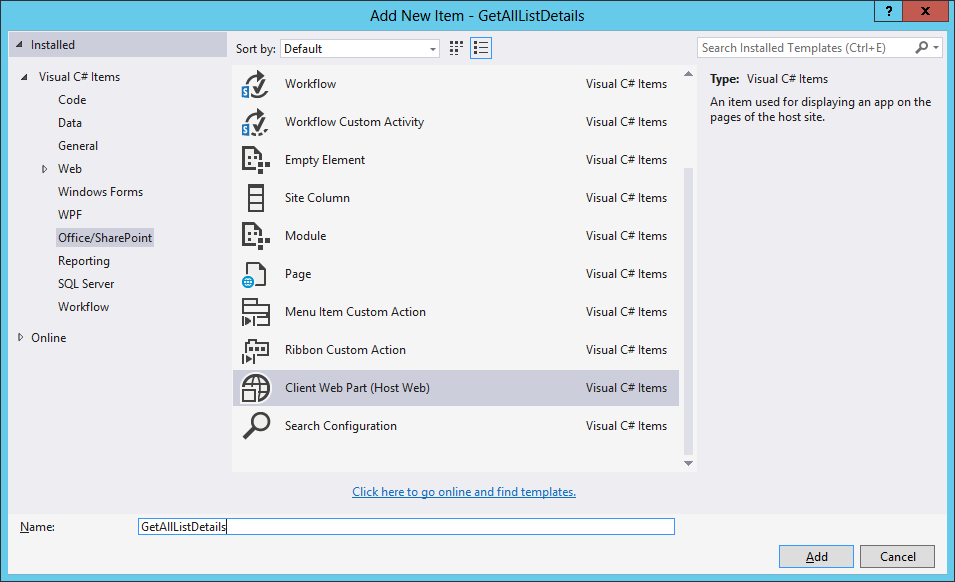Collapse the Installed section

click(19, 44)
